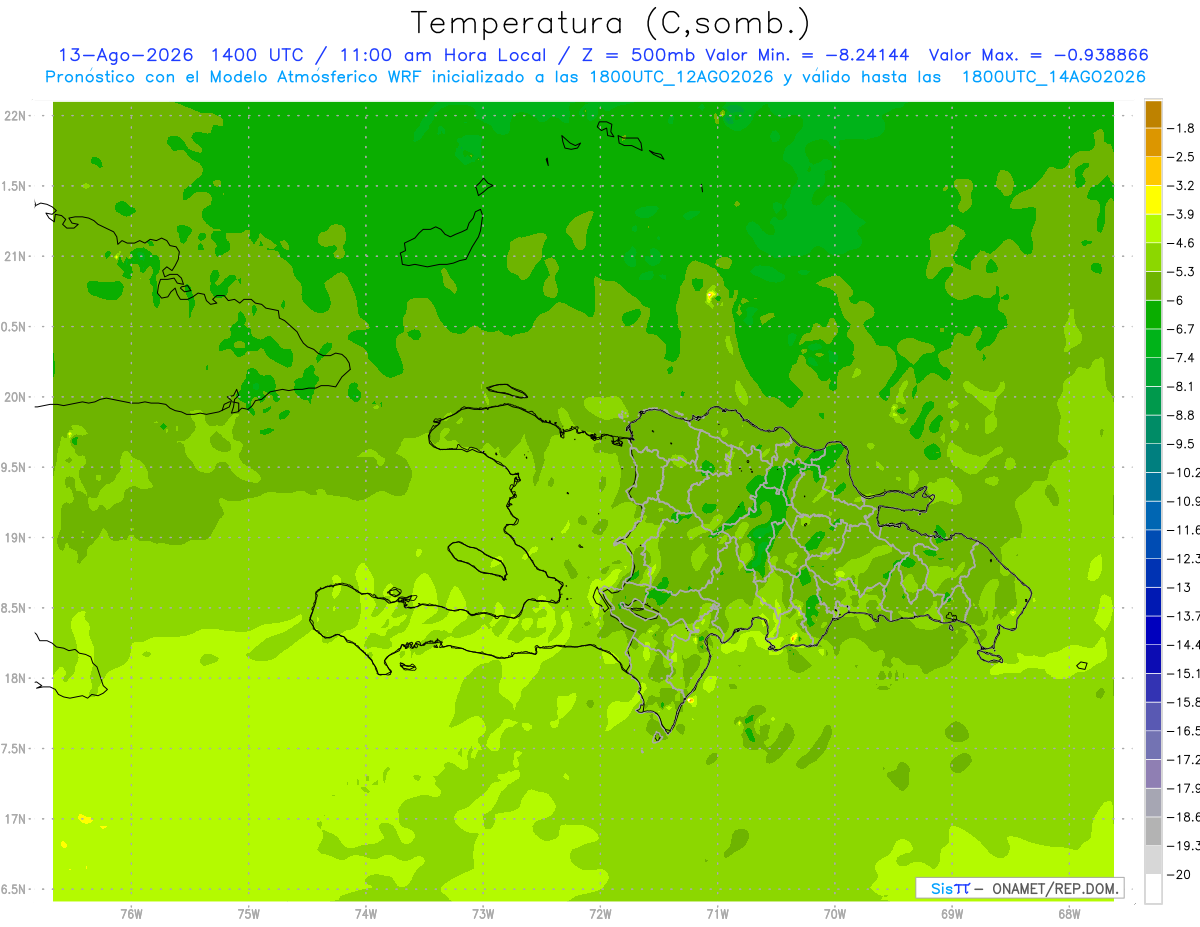Pick the teal swatch between -9.5 and -10.2
Viewport: 1200px width, 927px height.
click(x=1153, y=458)
